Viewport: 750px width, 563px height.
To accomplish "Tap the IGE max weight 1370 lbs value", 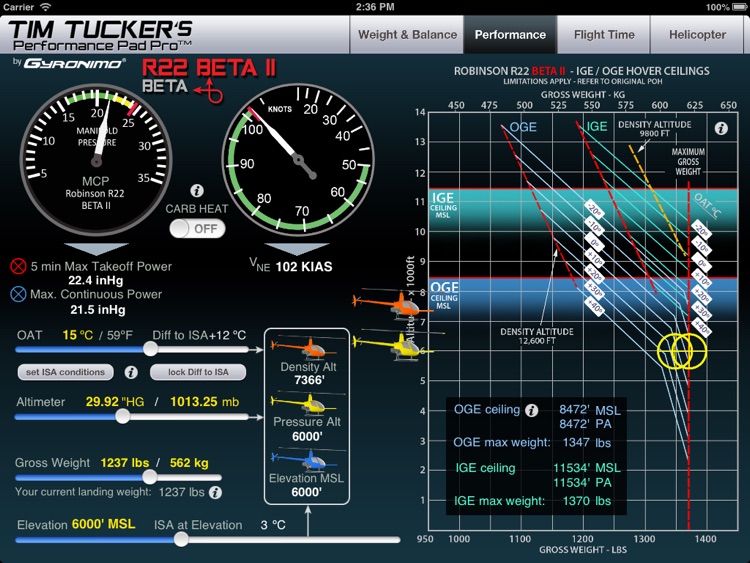I will pos(587,501).
